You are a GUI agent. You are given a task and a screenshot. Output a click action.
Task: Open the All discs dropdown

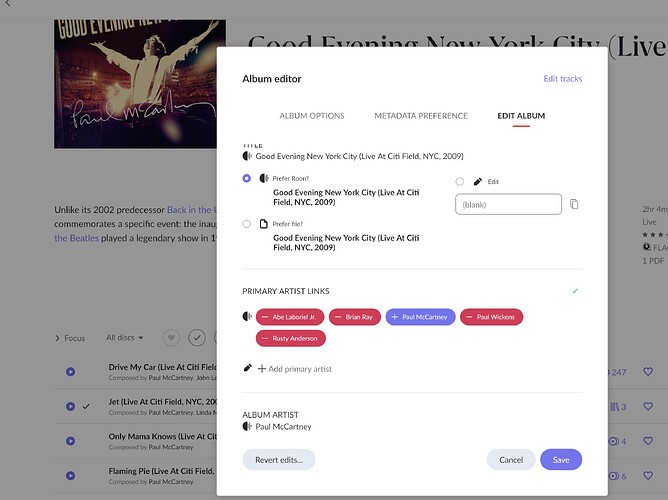coord(124,338)
